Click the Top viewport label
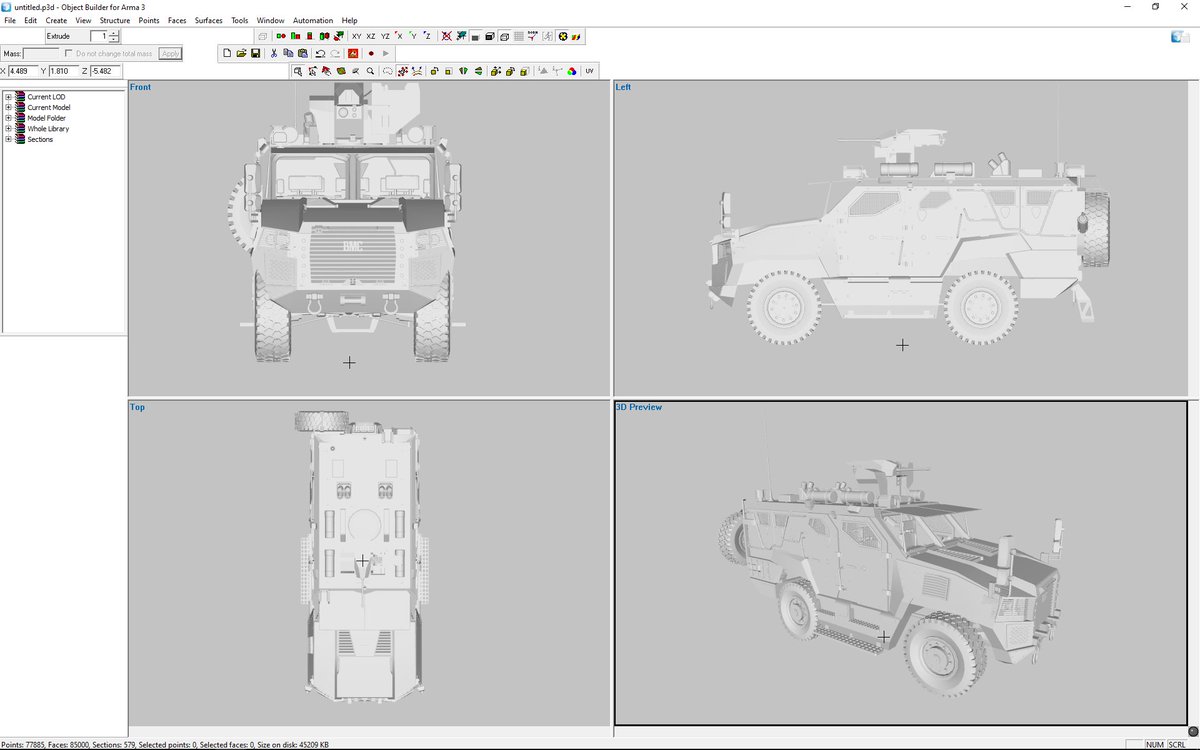This screenshot has height=750, width=1200. pos(137,407)
